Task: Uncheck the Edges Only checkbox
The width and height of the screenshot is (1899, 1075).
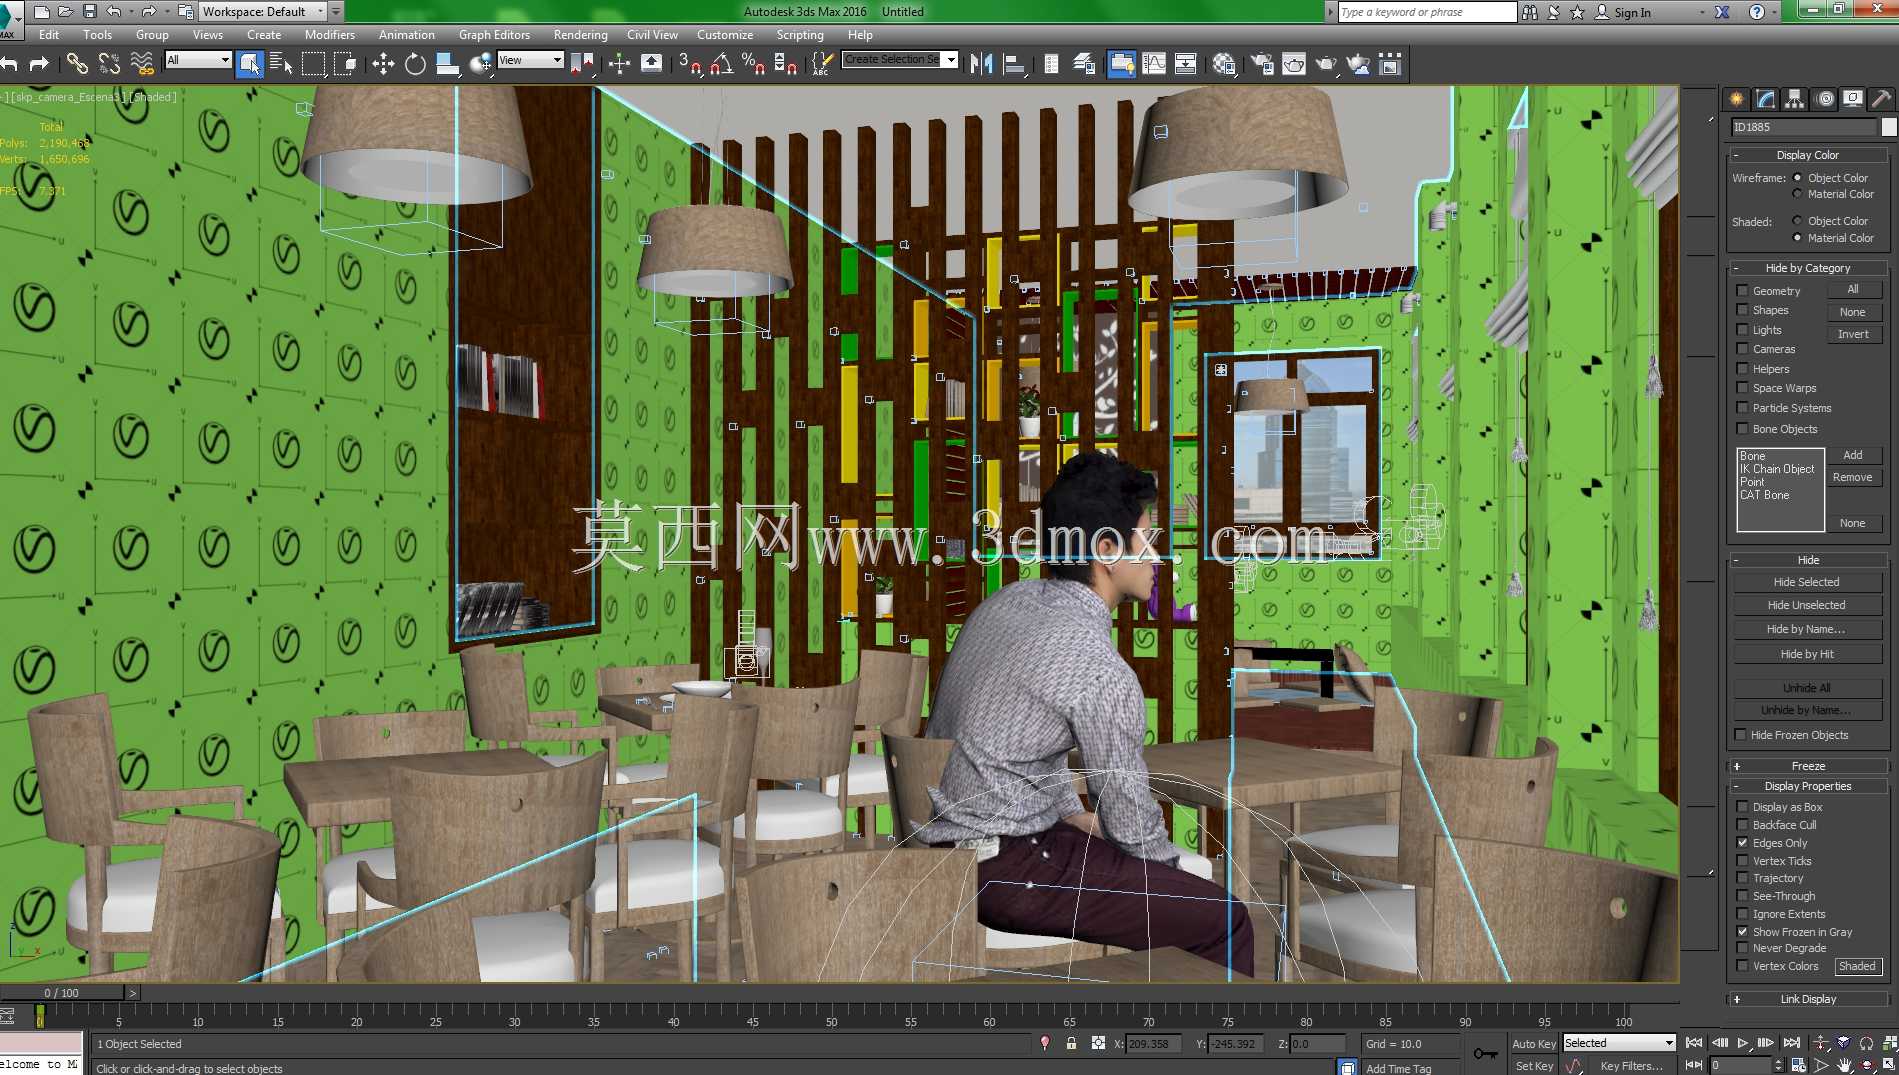Action: [1742, 843]
